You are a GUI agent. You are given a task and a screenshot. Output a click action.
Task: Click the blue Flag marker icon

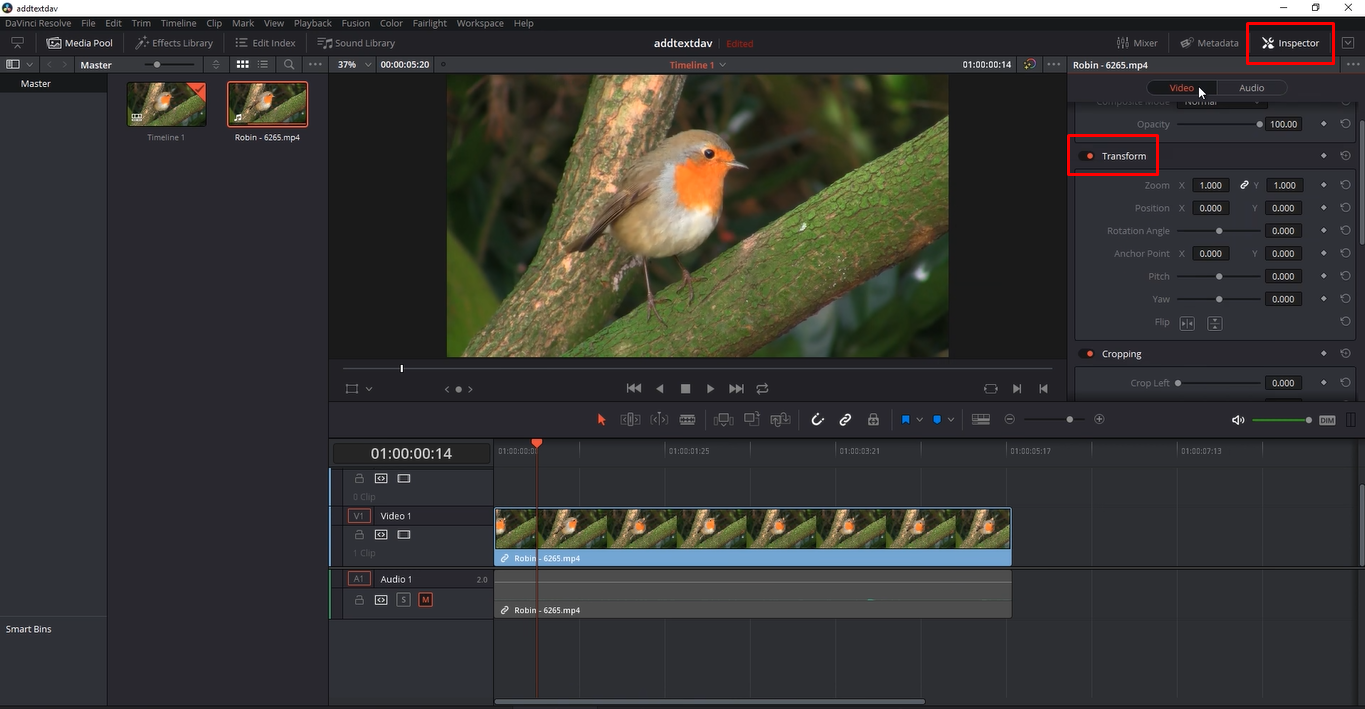coord(906,419)
